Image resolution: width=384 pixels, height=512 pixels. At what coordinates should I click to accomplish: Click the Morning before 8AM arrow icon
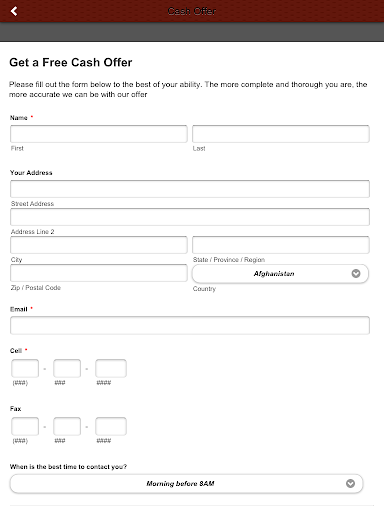click(350, 483)
